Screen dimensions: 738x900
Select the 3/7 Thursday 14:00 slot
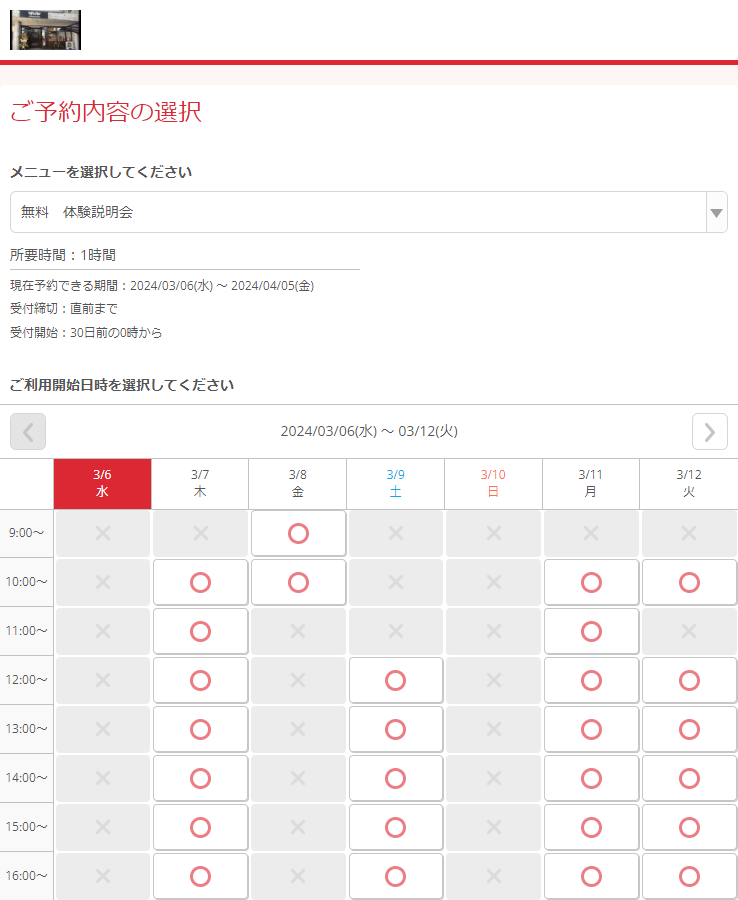point(200,778)
